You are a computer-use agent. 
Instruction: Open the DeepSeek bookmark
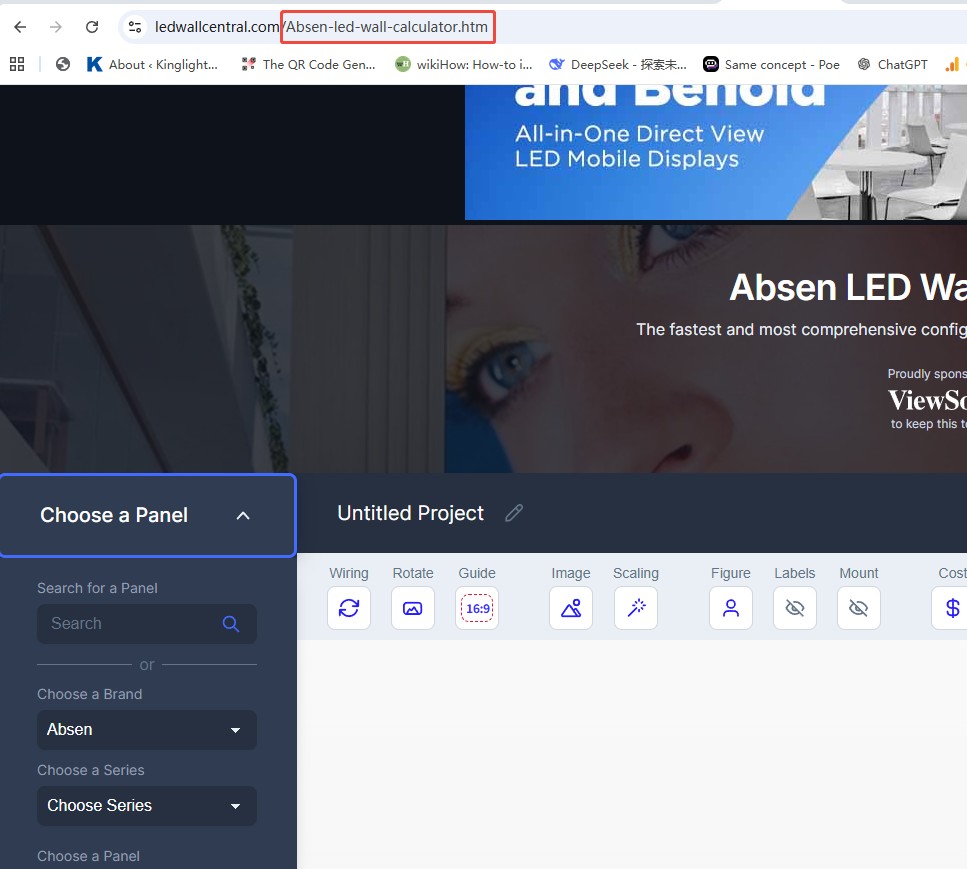coord(618,64)
